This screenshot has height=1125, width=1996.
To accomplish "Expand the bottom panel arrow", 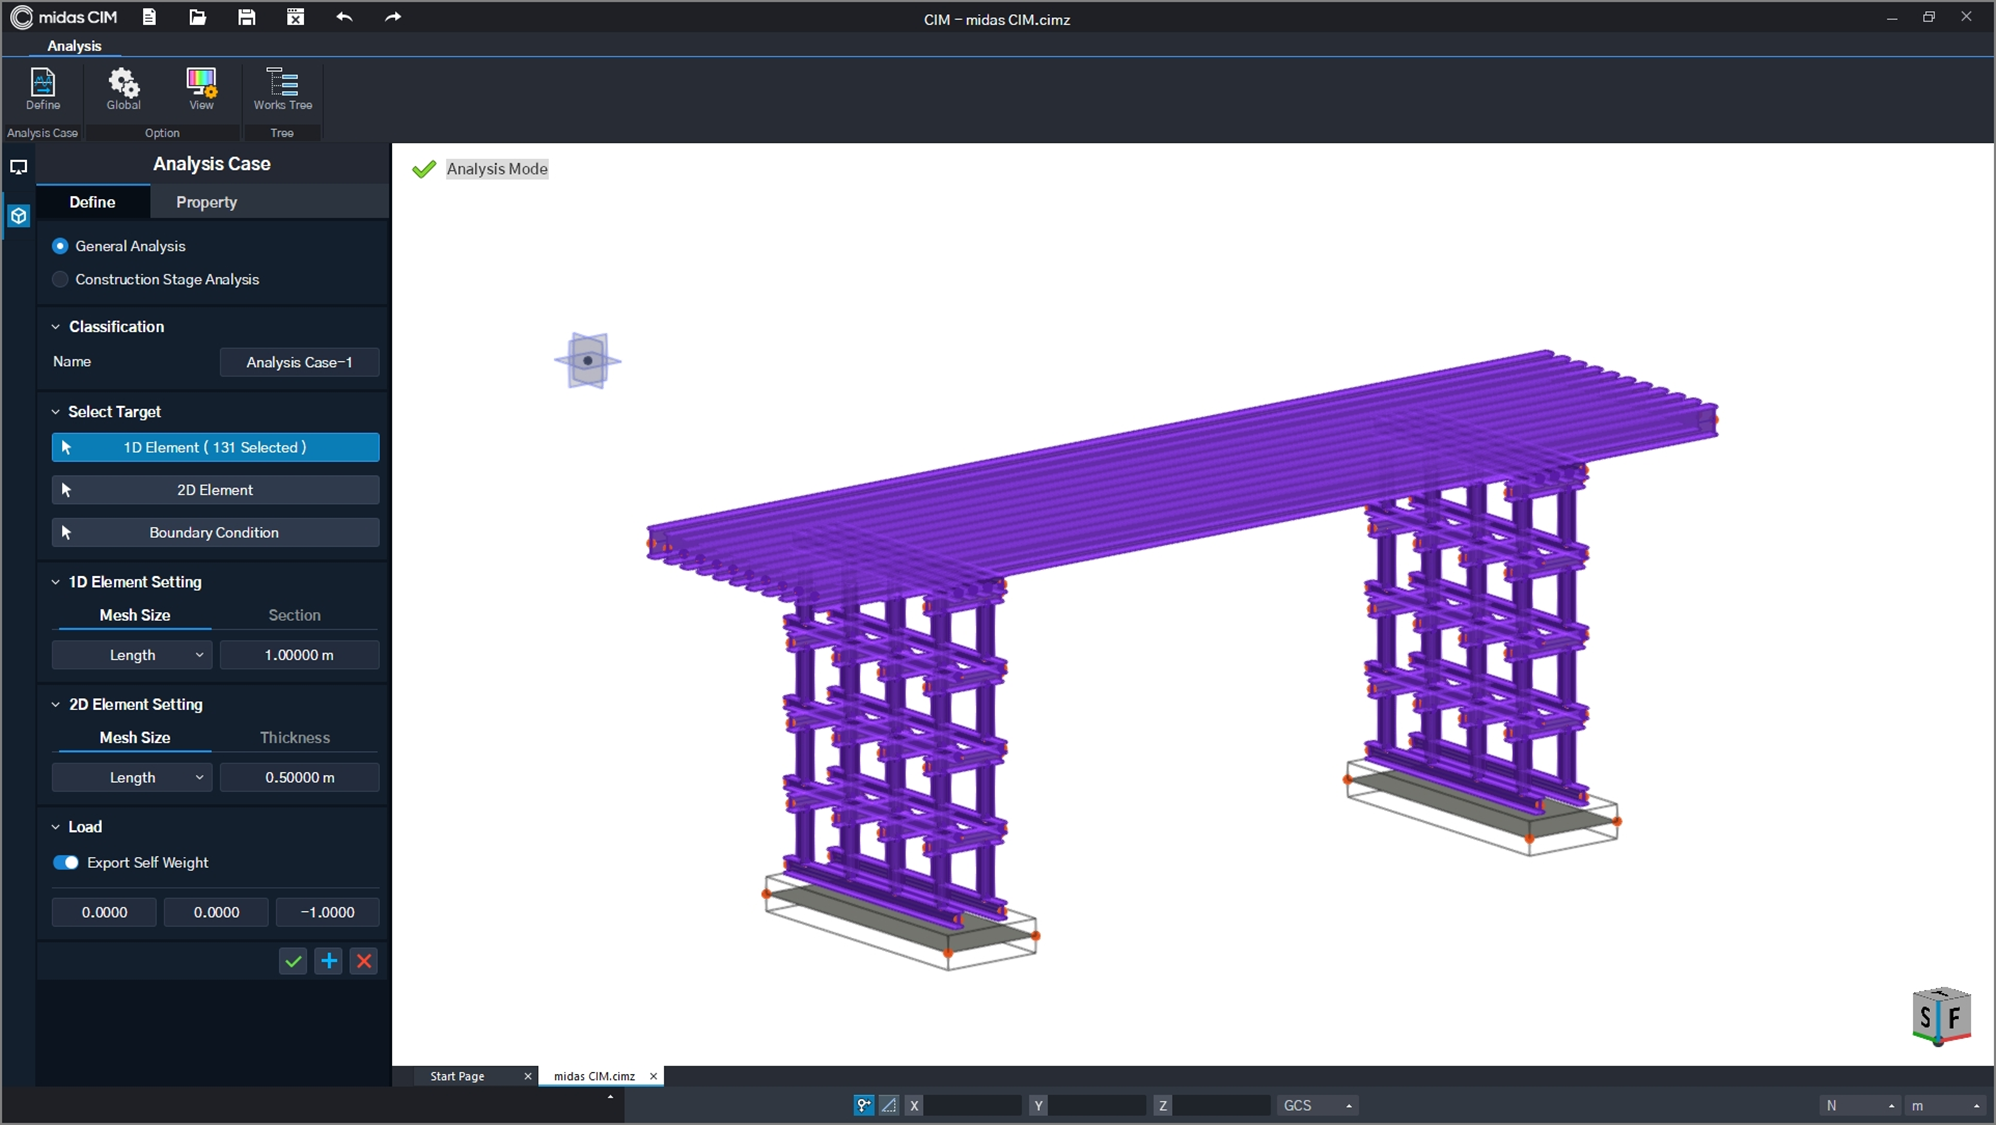I will pos(610,1097).
